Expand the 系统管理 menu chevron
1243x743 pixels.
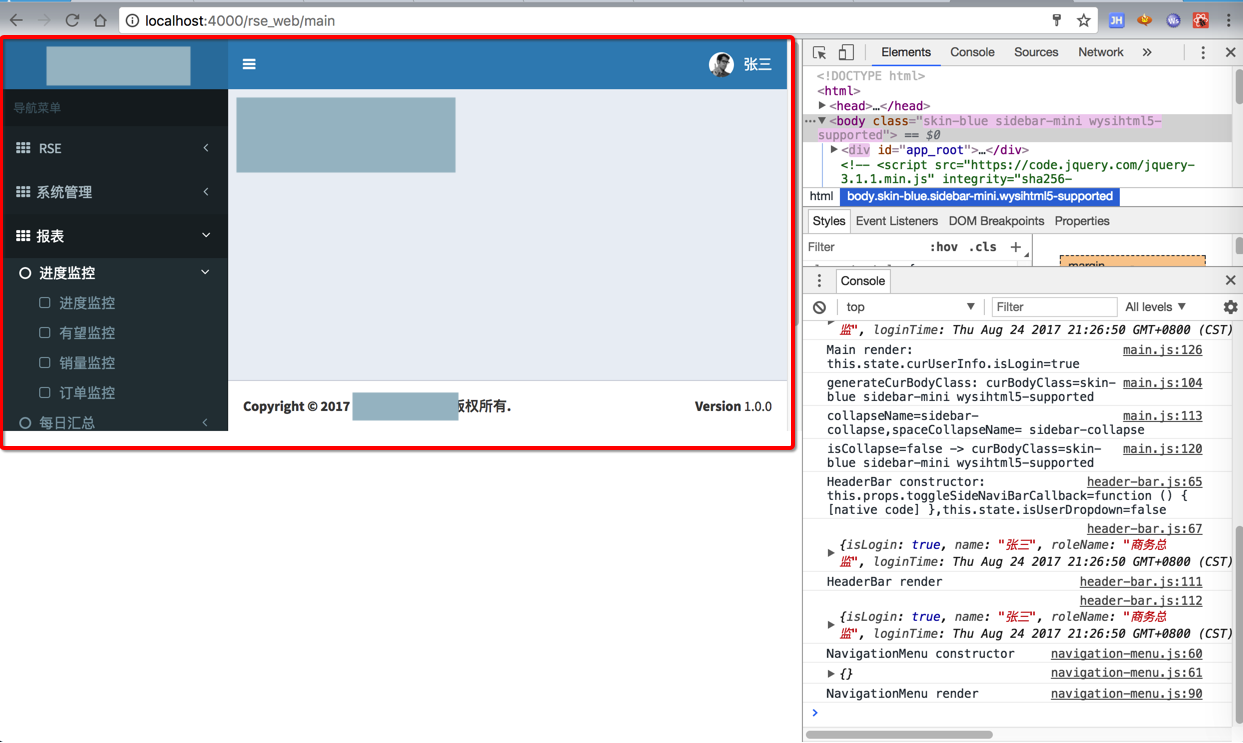[206, 192]
